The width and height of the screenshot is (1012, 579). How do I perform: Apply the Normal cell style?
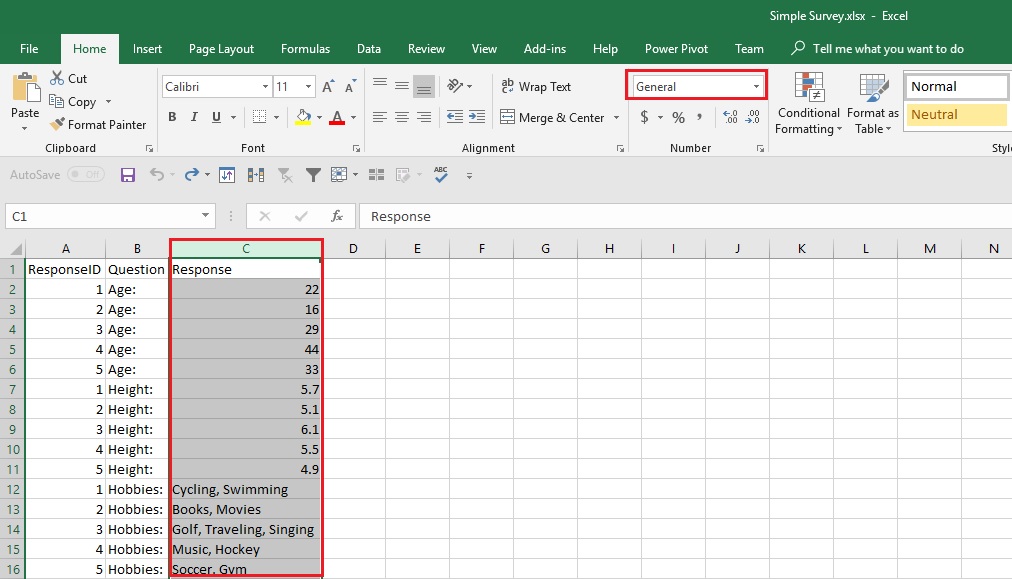click(955, 86)
